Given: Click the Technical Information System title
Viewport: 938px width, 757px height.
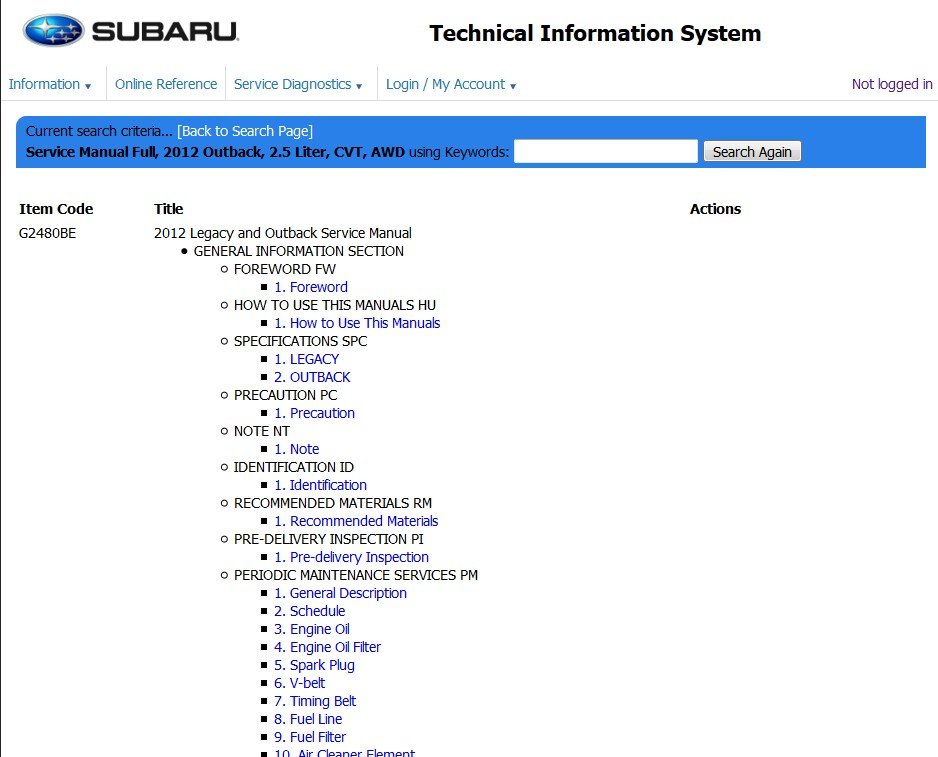Looking at the screenshot, I should tap(595, 34).
